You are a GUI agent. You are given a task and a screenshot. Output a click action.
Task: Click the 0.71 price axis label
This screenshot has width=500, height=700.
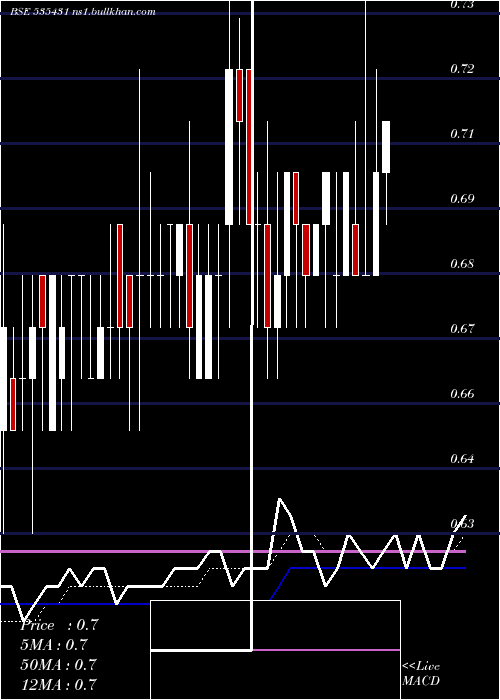tap(462, 133)
